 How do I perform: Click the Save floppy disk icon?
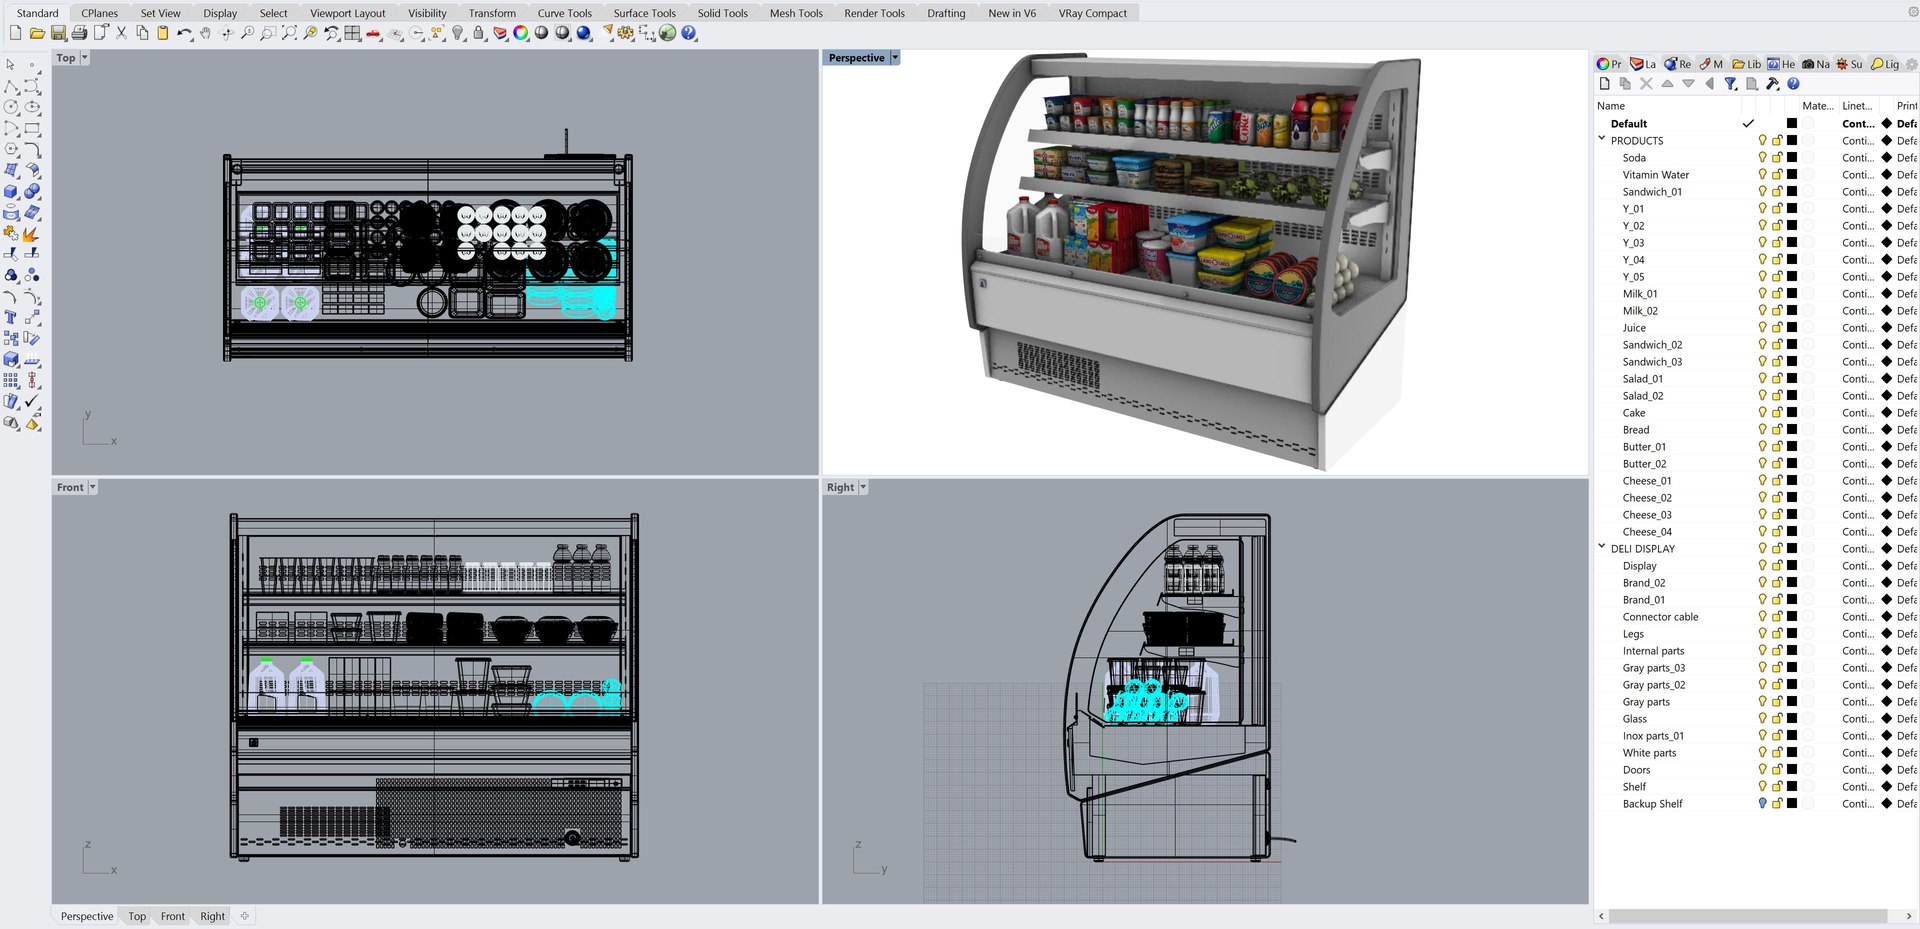[58, 33]
